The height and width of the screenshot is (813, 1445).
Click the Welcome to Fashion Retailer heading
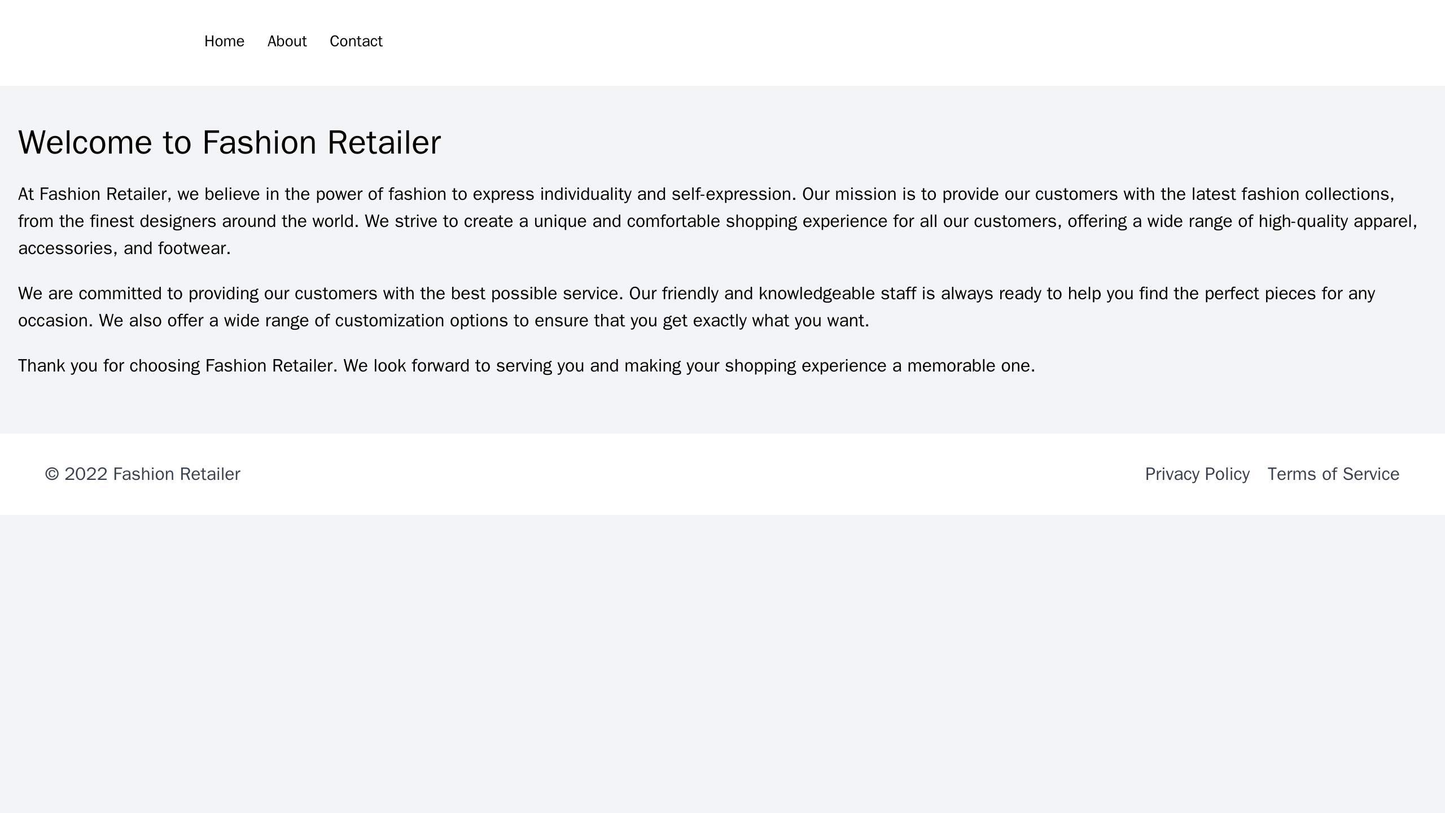pyautogui.click(x=229, y=142)
